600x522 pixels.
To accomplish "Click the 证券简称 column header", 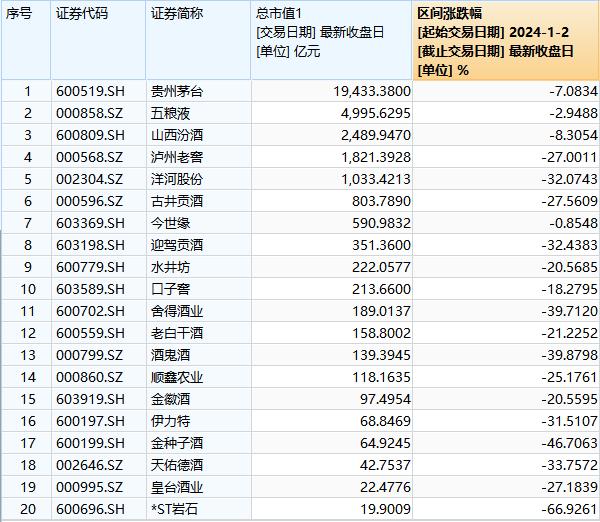I will click(x=177, y=14).
